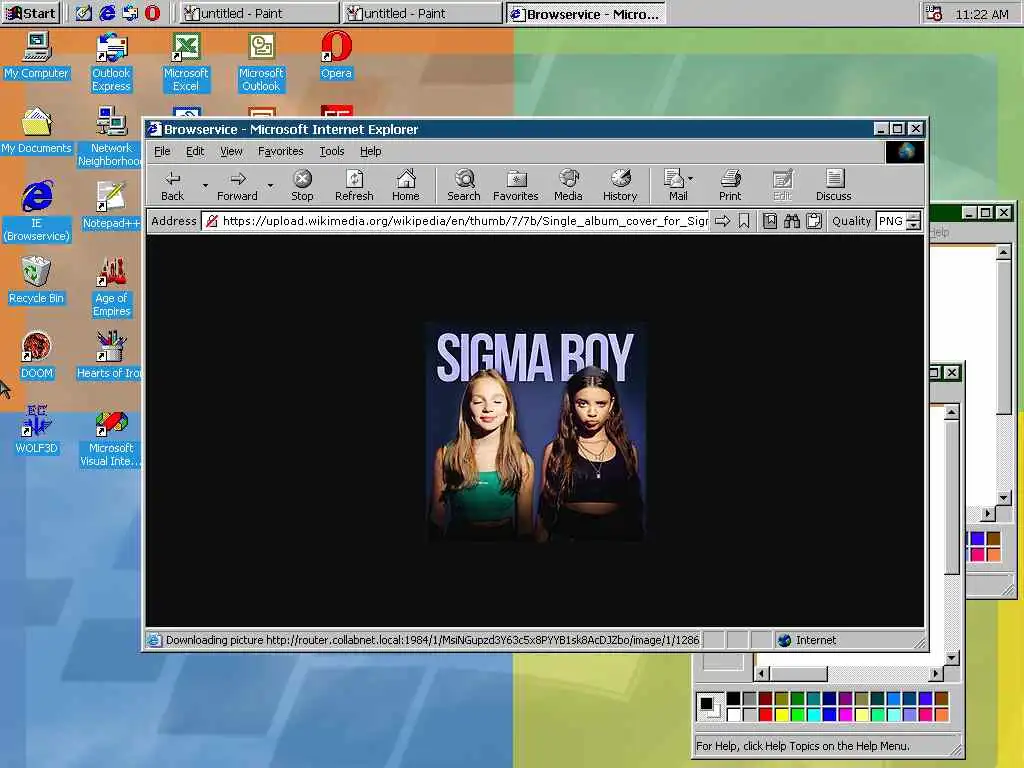Click the Discuss toolbar button
The image size is (1024, 768).
point(833,185)
